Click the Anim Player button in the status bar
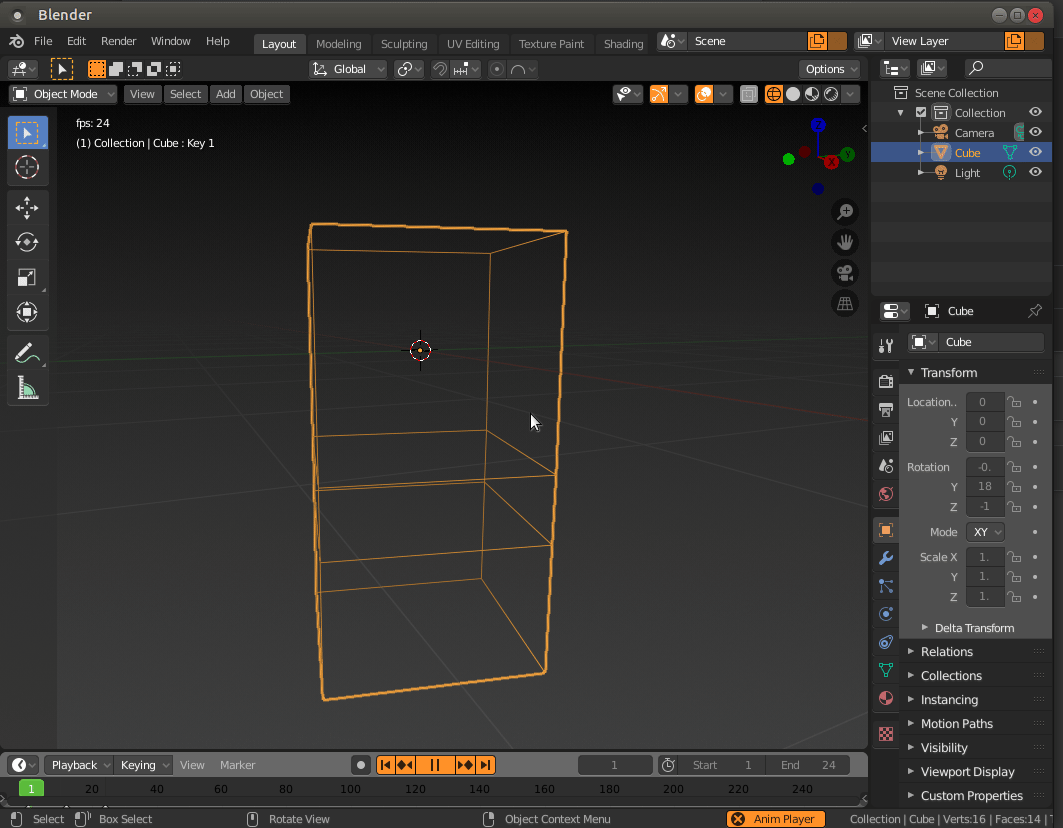Screen dimensions: 1063x828 pos(775,818)
